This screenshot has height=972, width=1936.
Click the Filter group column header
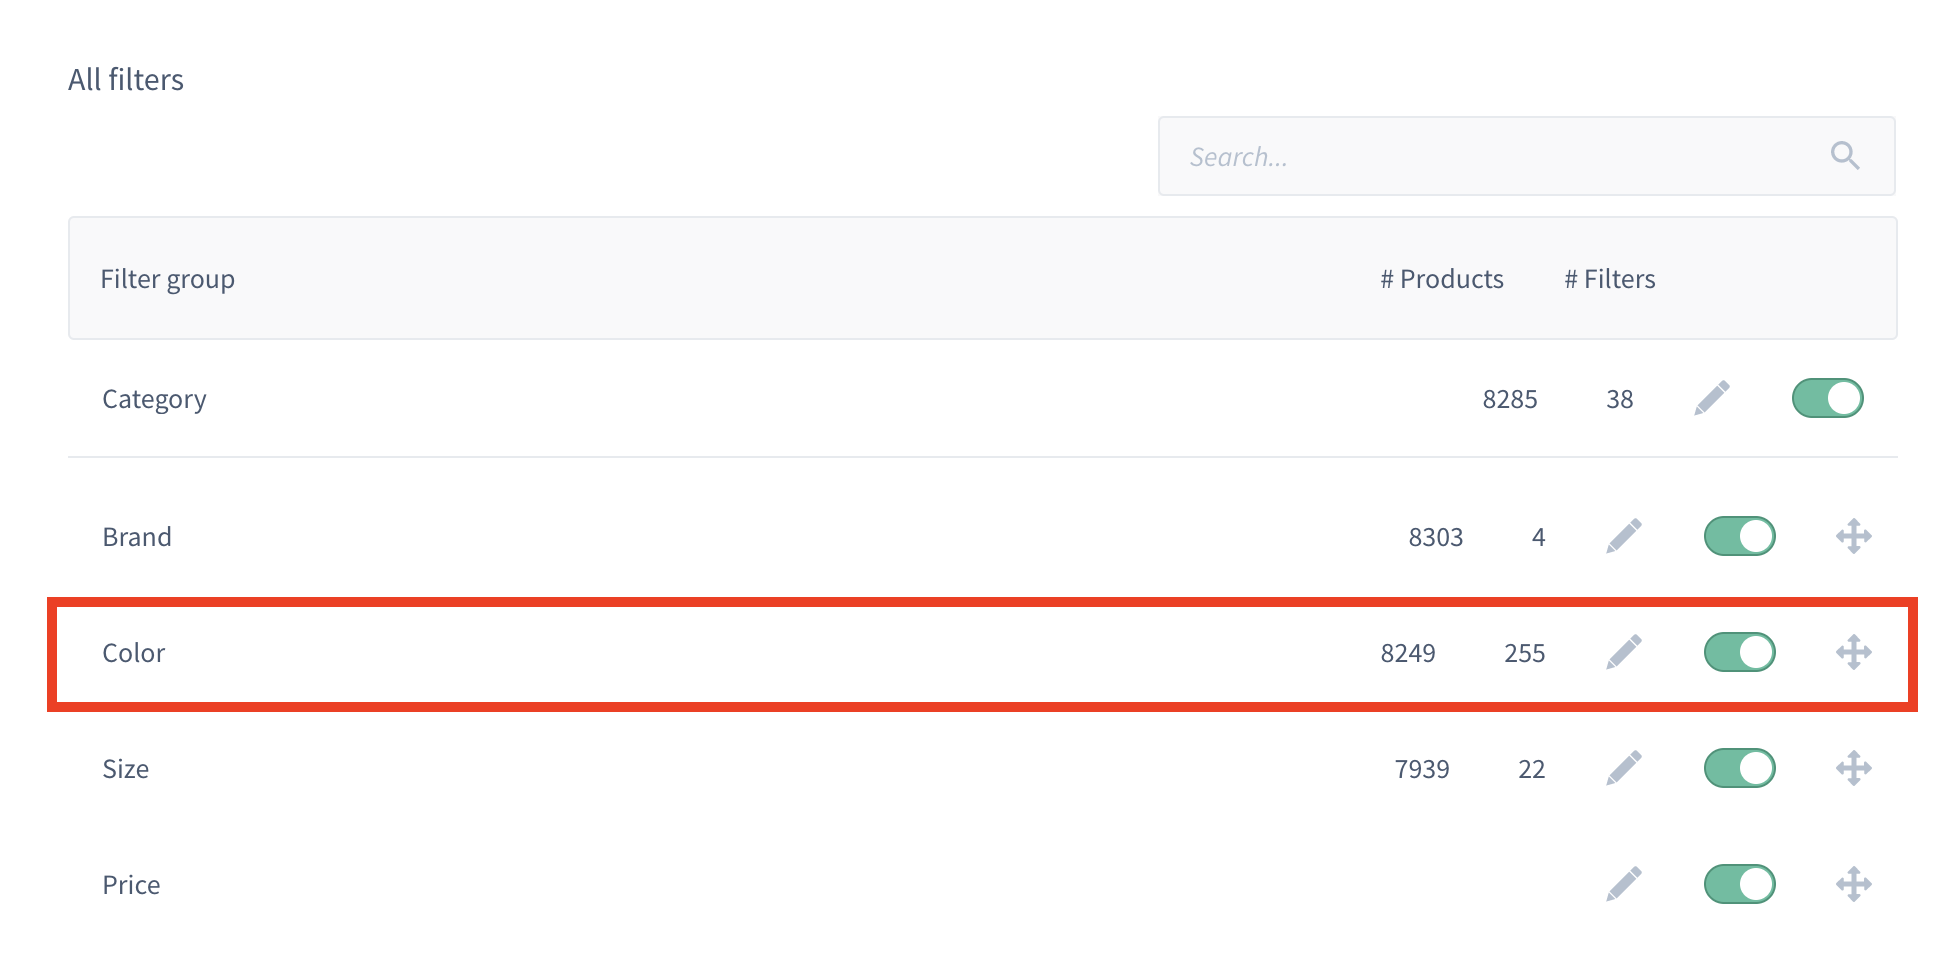[x=167, y=279]
